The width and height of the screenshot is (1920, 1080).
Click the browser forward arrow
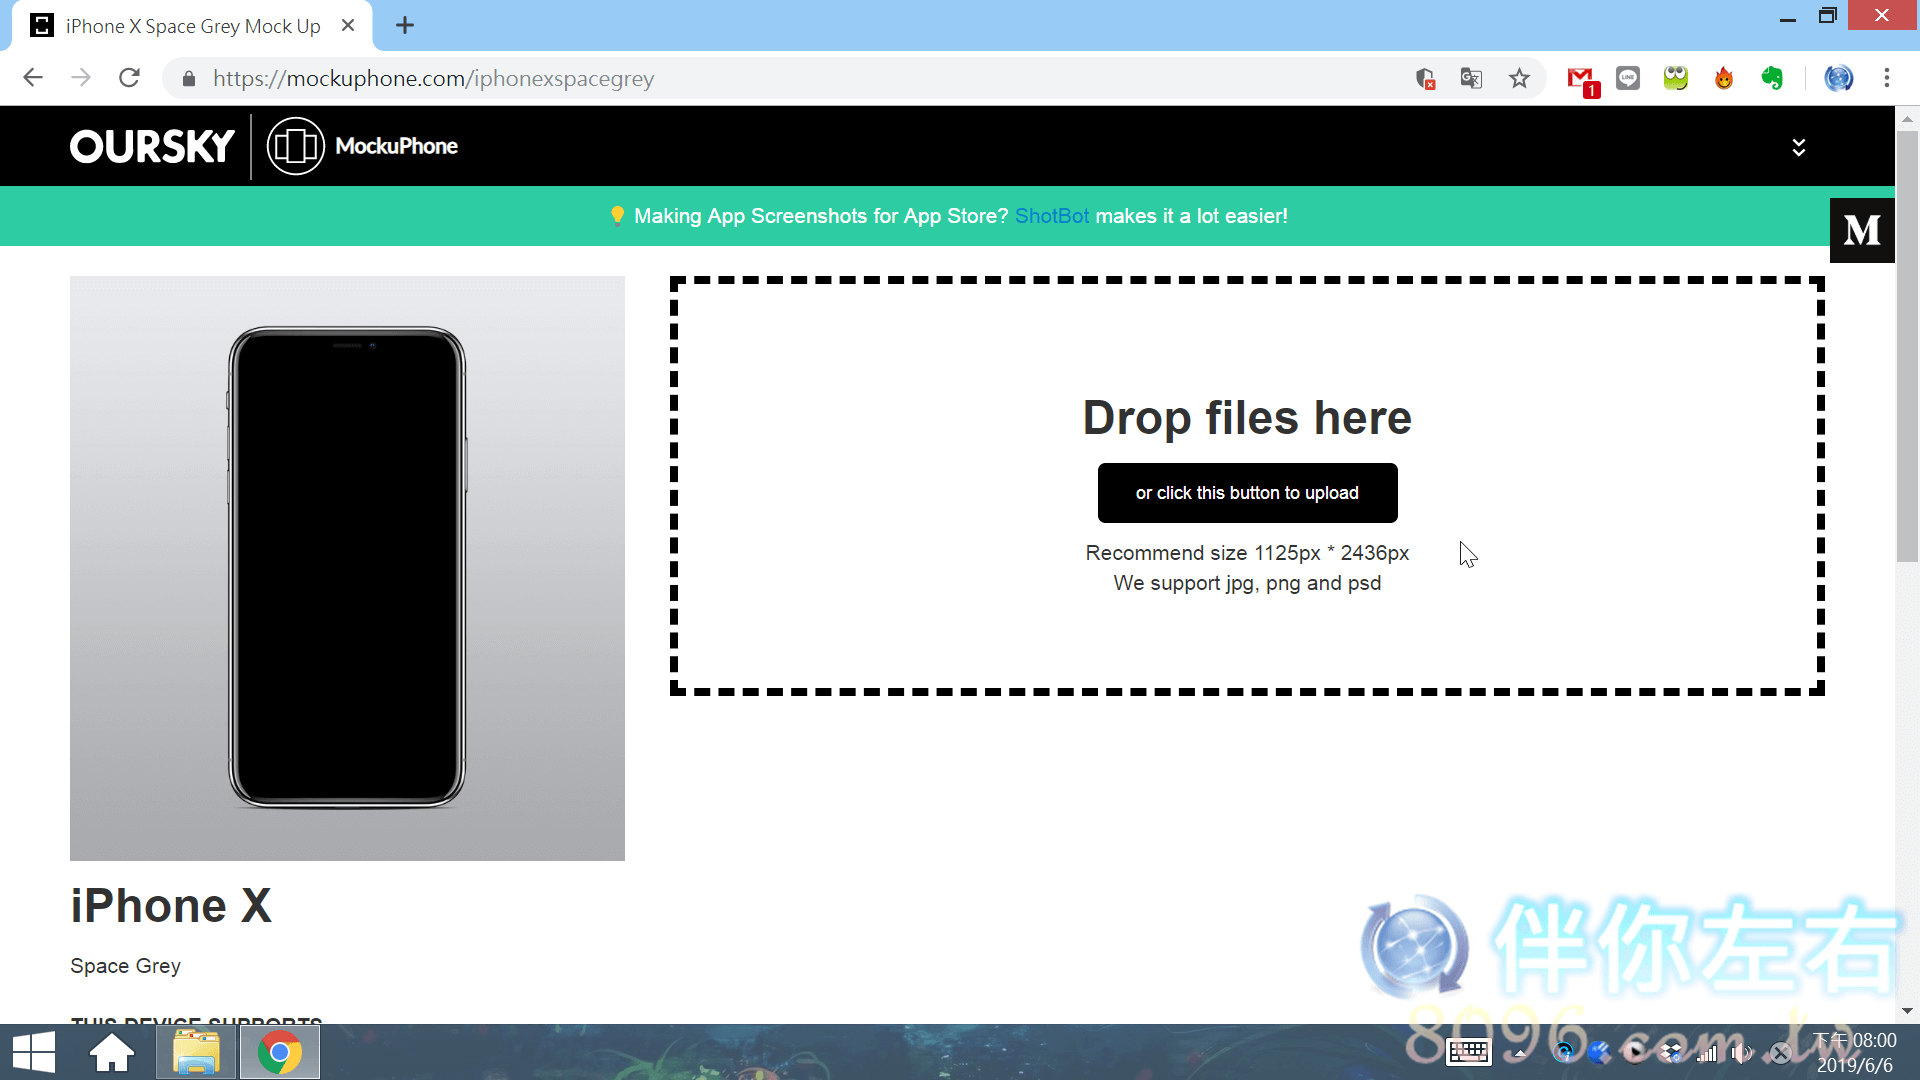click(81, 78)
